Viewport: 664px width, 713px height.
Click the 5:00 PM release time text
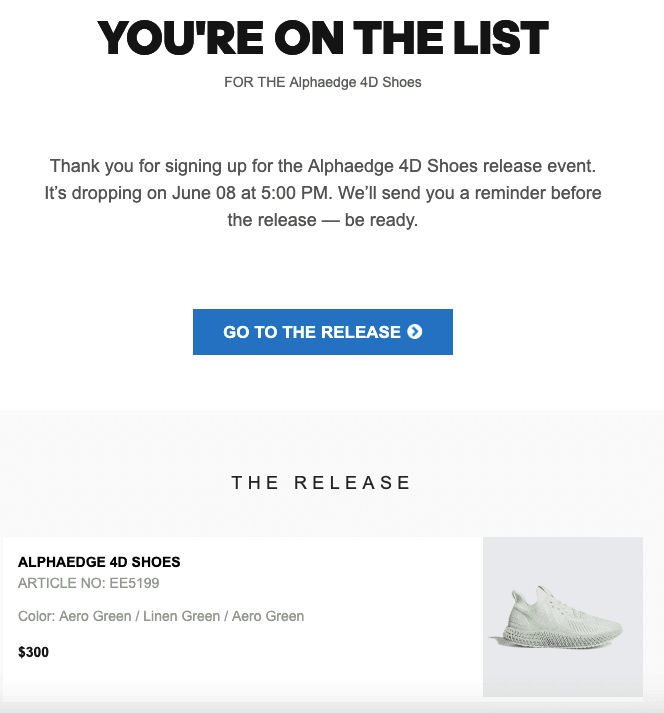click(x=297, y=193)
